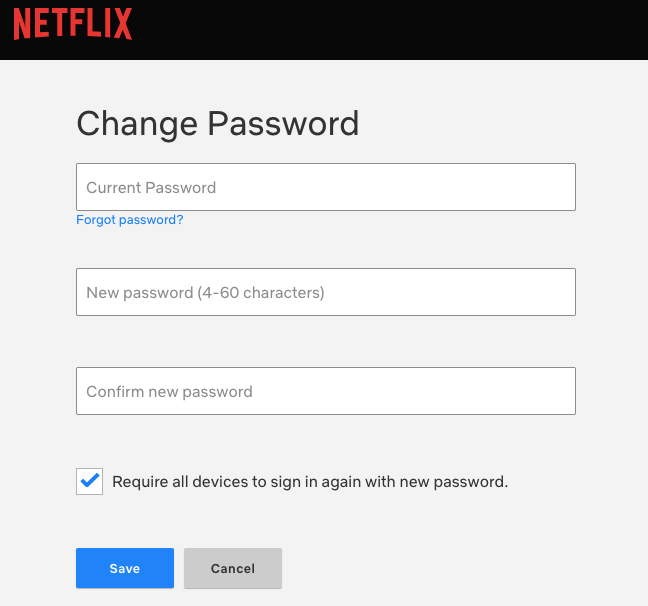Click the blue checkmark icon
The height and width of the screenshot is (606, 648).
click(x=90, y=481)
